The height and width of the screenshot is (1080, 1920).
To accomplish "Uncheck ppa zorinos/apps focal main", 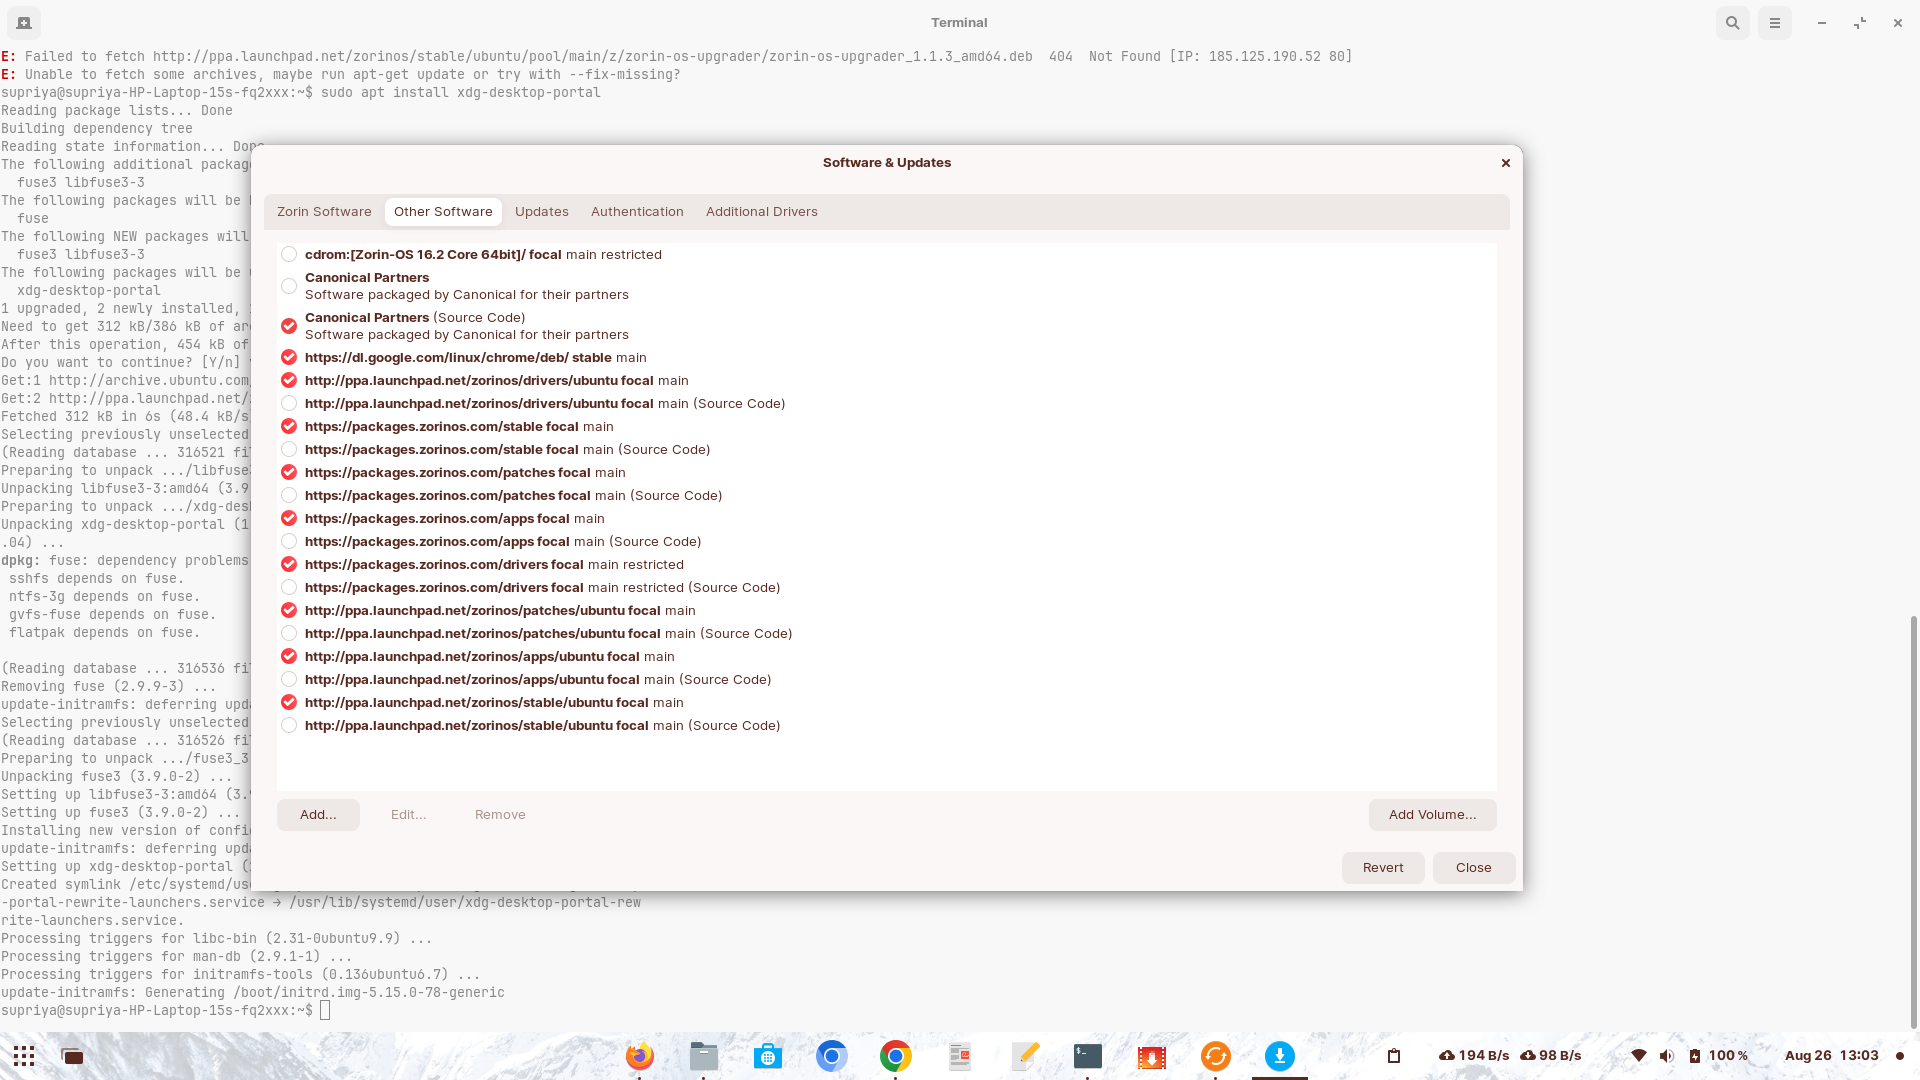I will [289, 657].
